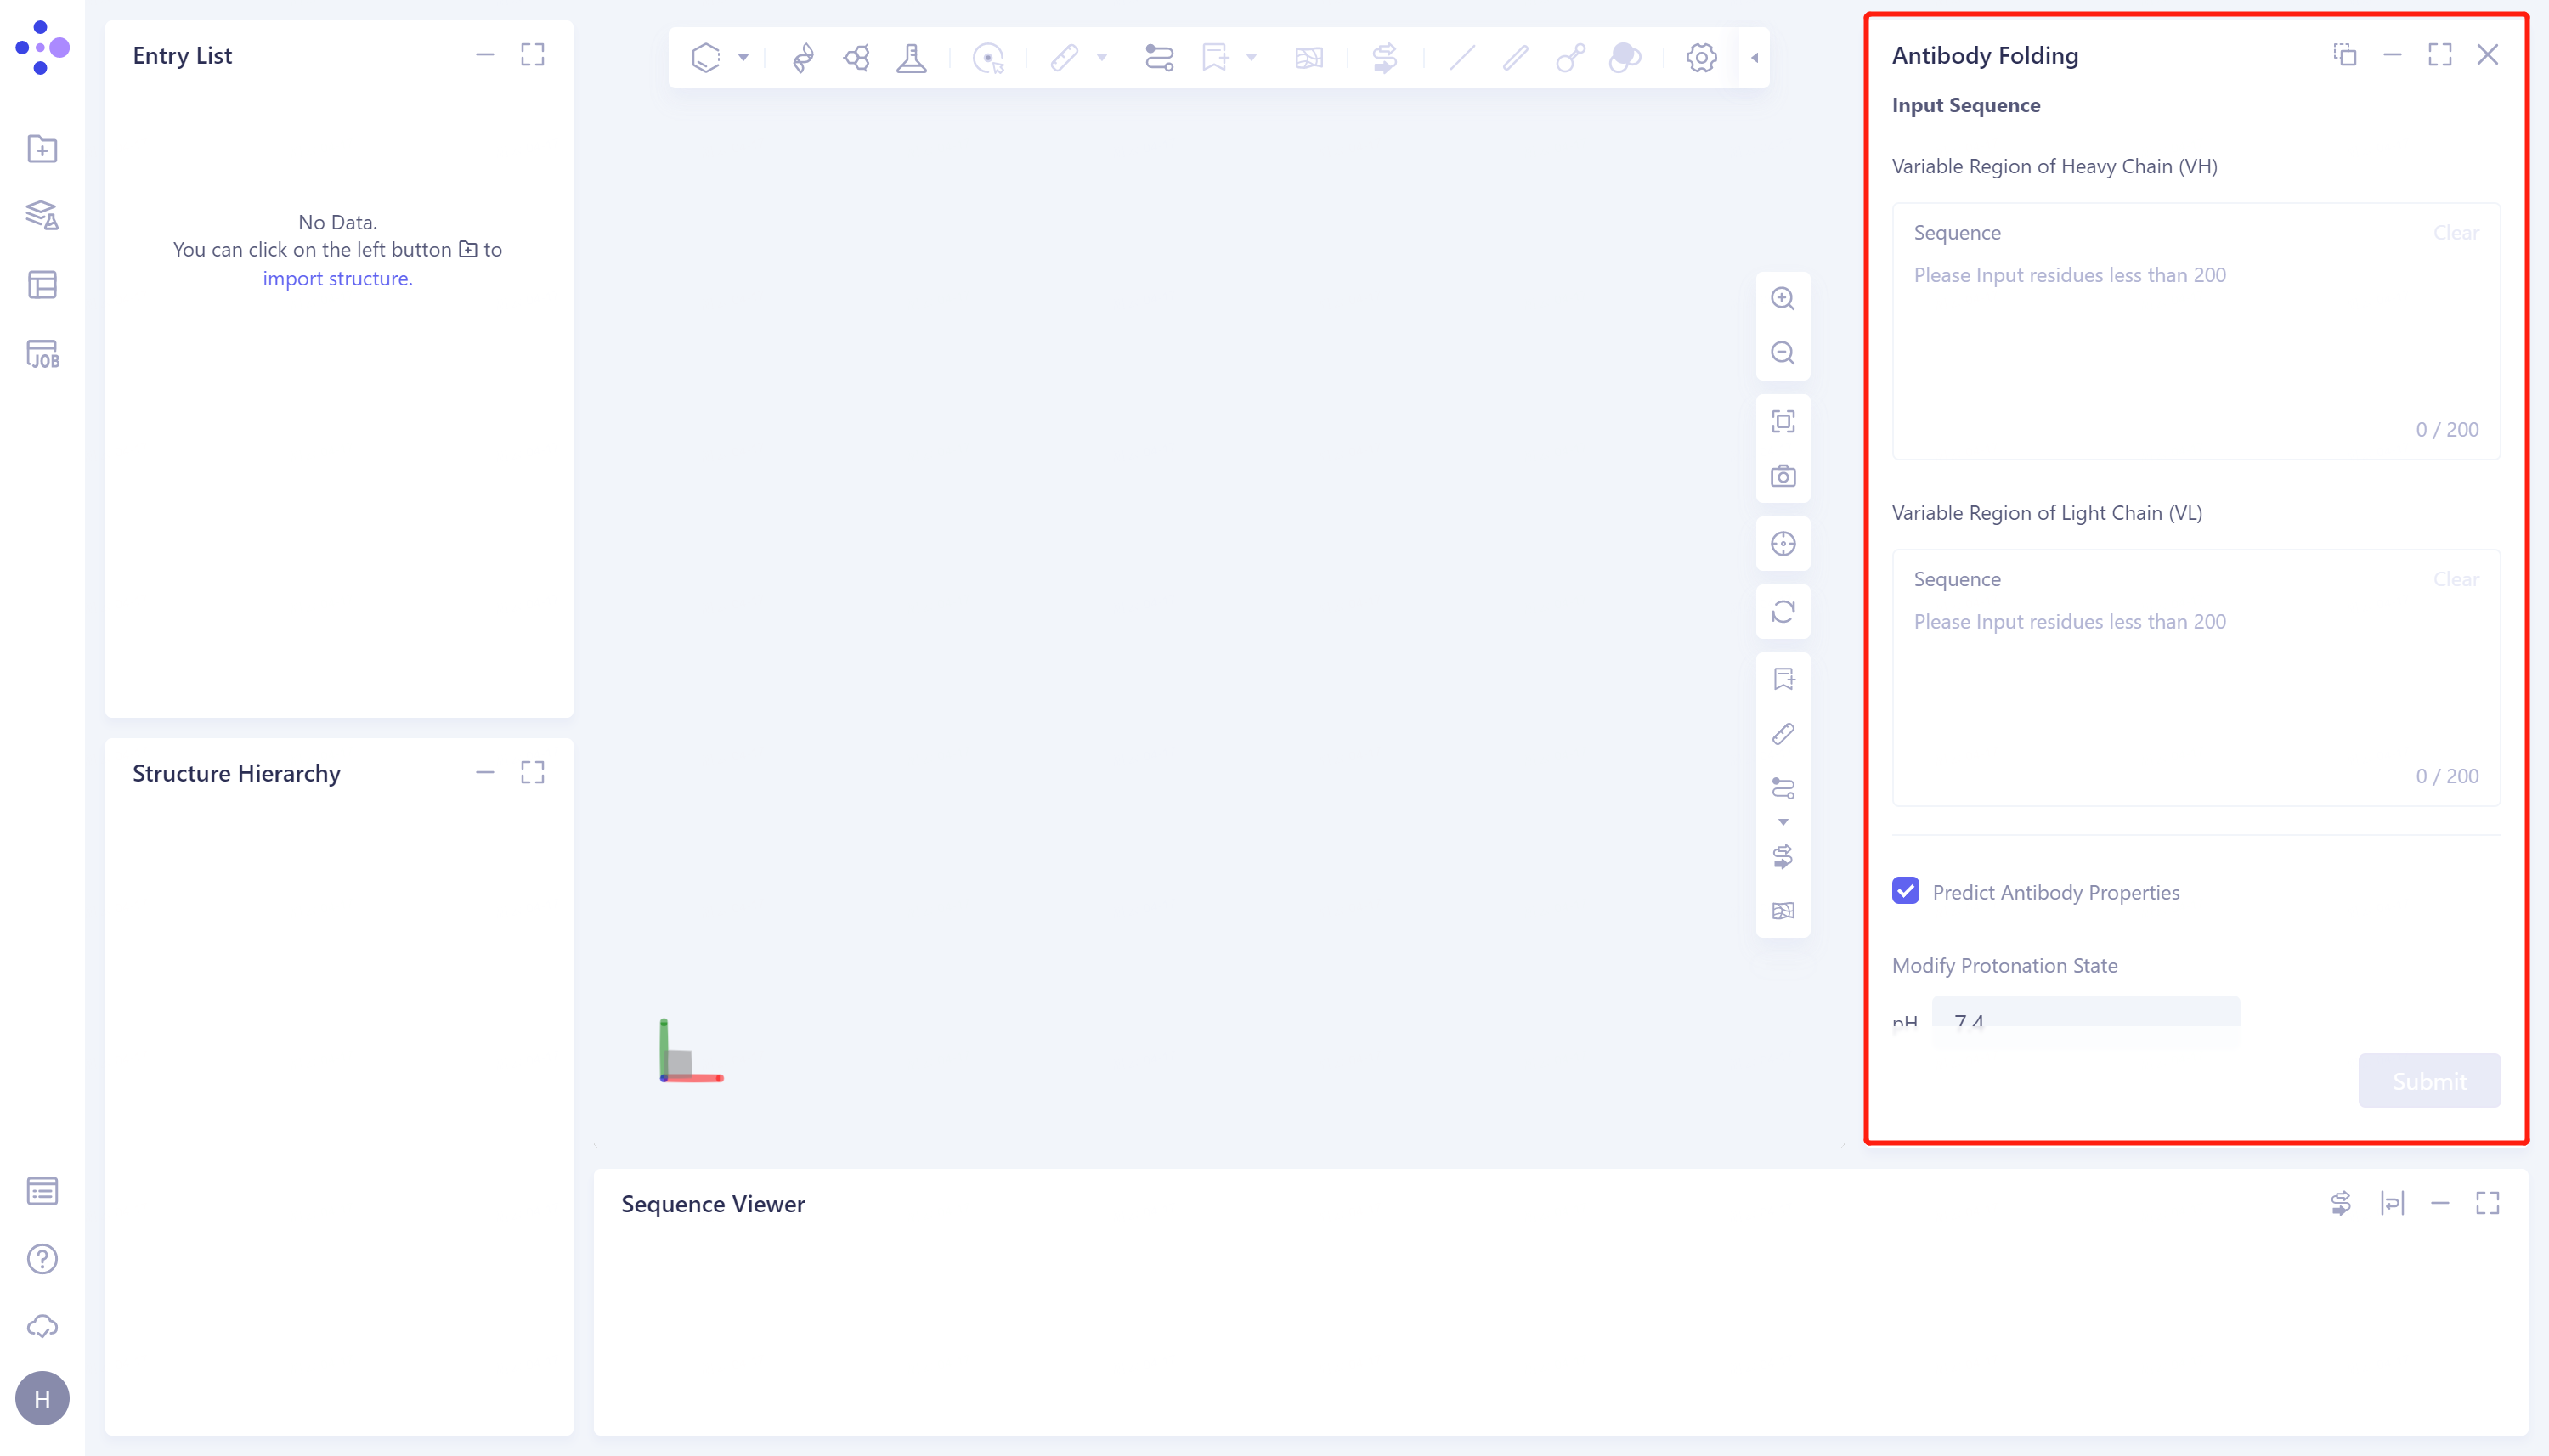The image size is (2549, 1456).
Task: Click the help question mark icon
Action: point(42,1259)
